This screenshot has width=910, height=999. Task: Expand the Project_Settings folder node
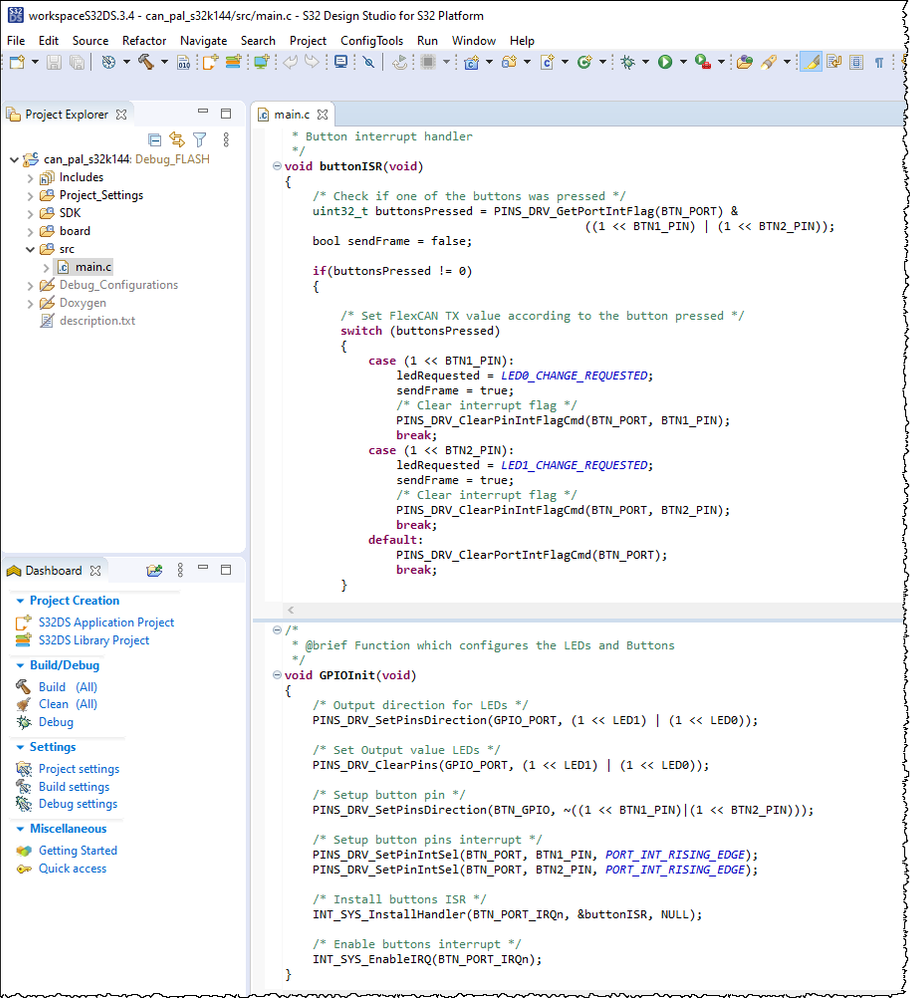tap(30, 196)
